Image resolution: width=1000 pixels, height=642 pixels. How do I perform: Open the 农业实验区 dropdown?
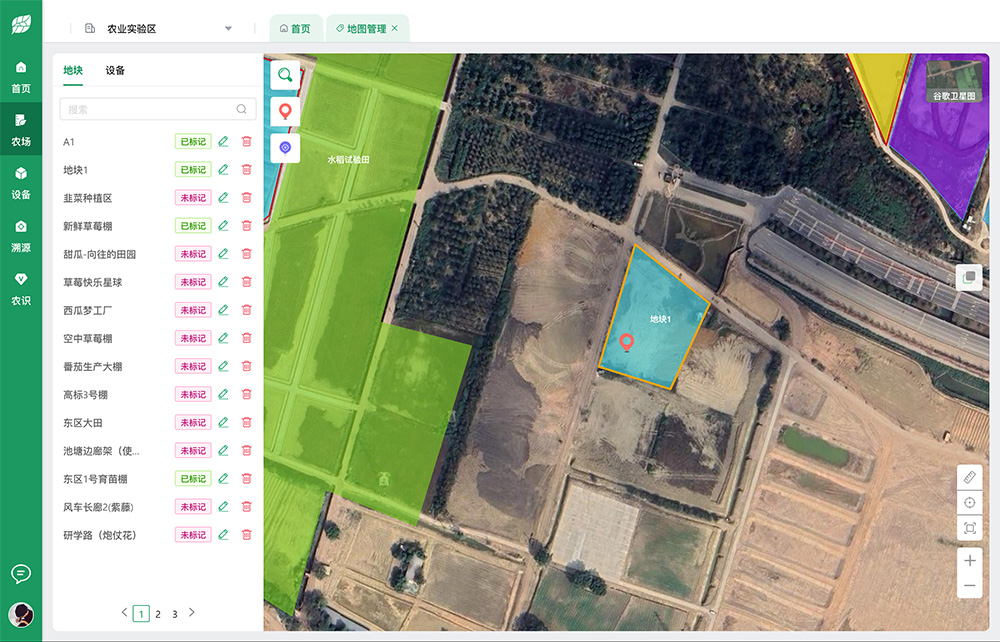point(228,29)
